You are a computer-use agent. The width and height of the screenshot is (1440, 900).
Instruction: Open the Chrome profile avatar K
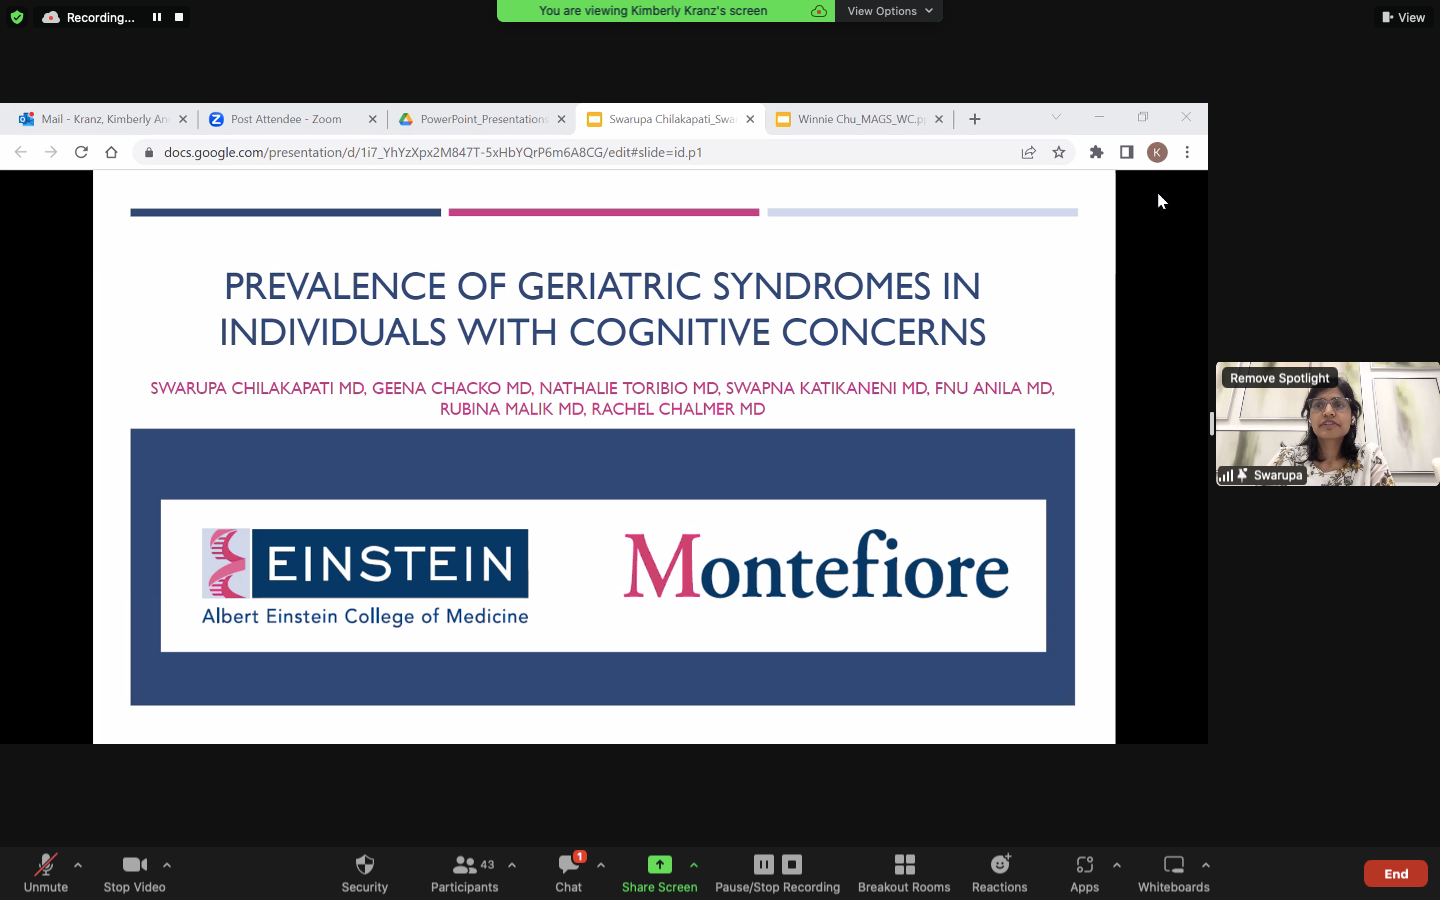[x=1157, y=152]
